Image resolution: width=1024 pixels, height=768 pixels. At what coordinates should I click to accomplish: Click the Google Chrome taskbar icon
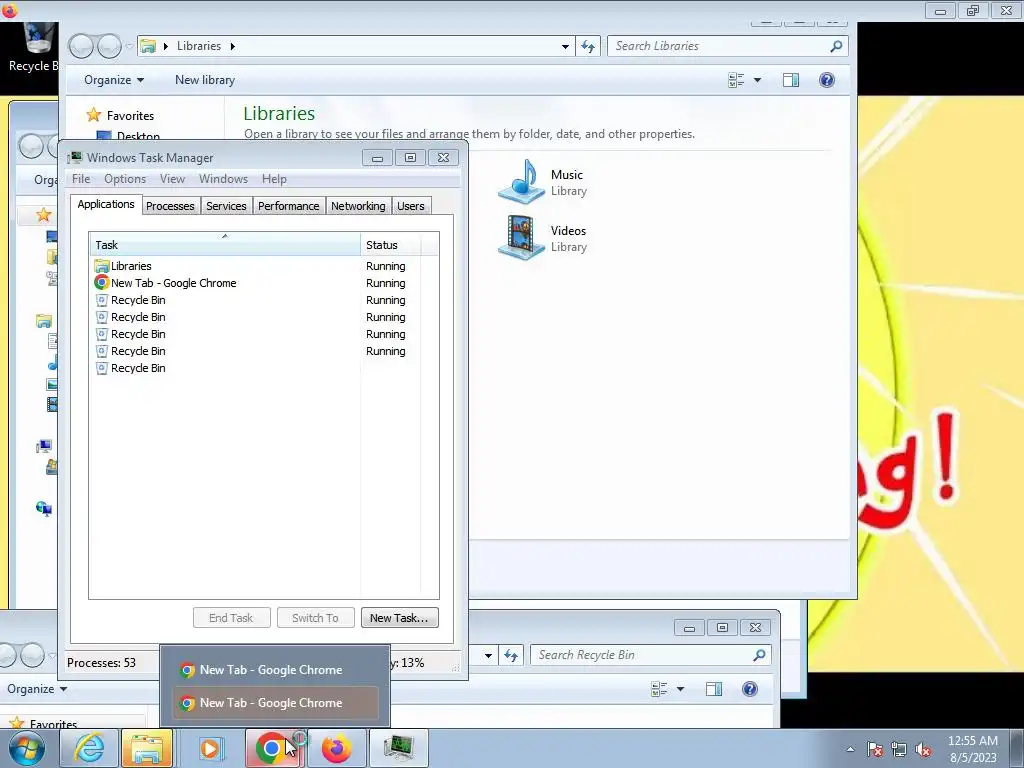[x=272, y=748]
